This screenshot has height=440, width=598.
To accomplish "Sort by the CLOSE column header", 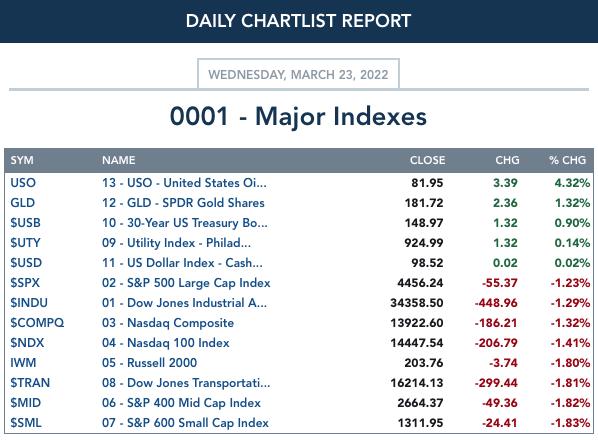I will [x=427, y=160].
